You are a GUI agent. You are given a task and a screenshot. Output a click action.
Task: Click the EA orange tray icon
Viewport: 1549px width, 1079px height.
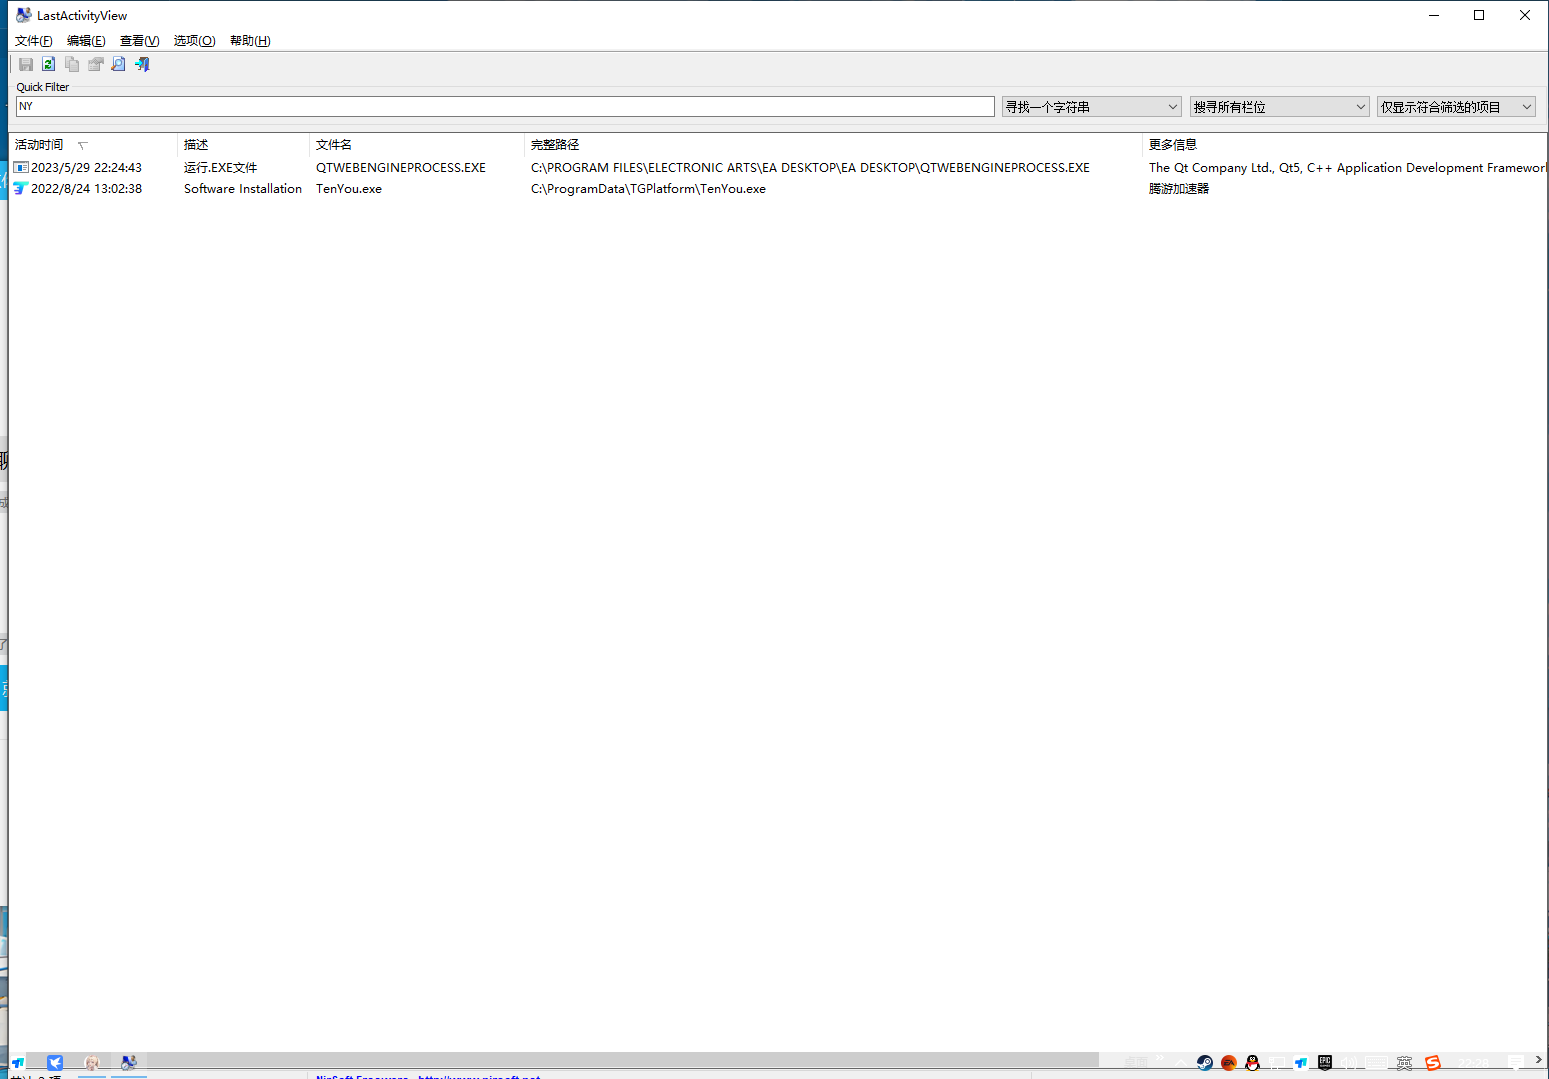[x=1229, y=1063]
